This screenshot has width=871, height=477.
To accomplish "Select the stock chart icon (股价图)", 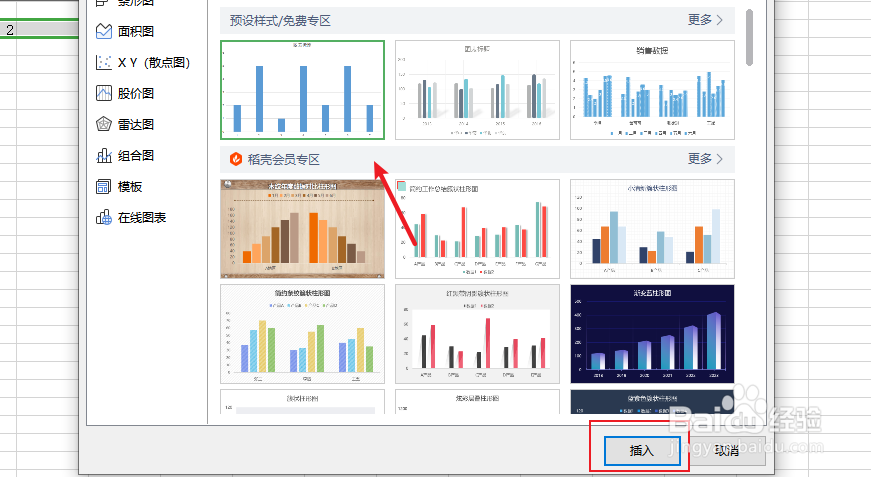I will point(104,93).
